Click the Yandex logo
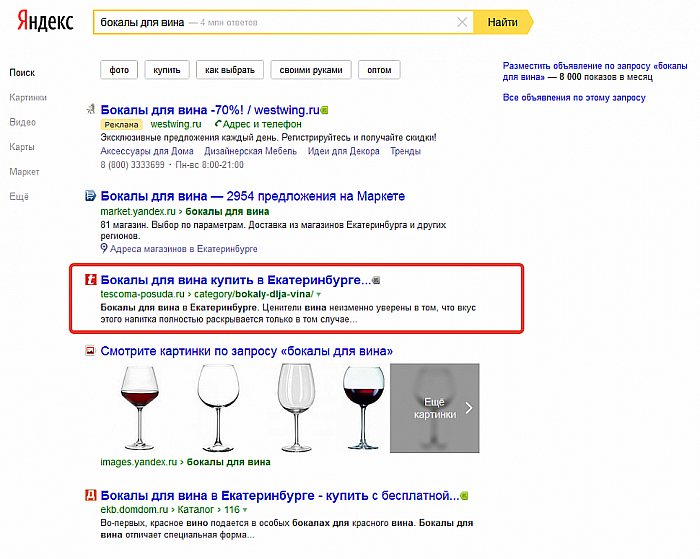 click(x=45, y=21)
